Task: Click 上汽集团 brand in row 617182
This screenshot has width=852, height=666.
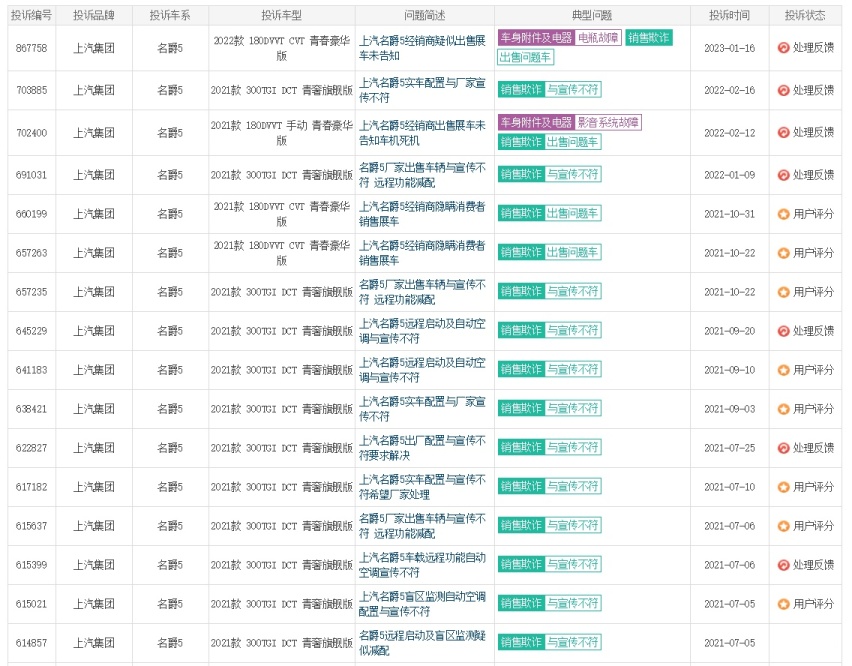Action: coord(94,487)
